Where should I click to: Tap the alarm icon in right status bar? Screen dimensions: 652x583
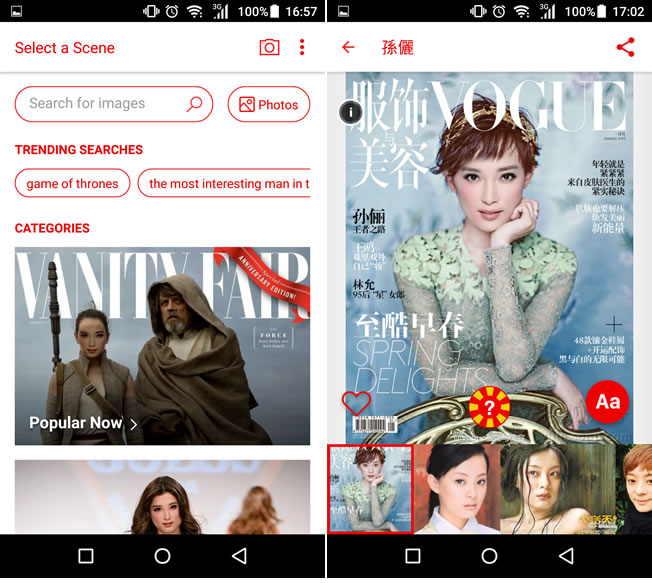pyautogui.click(x=499, y=11)
